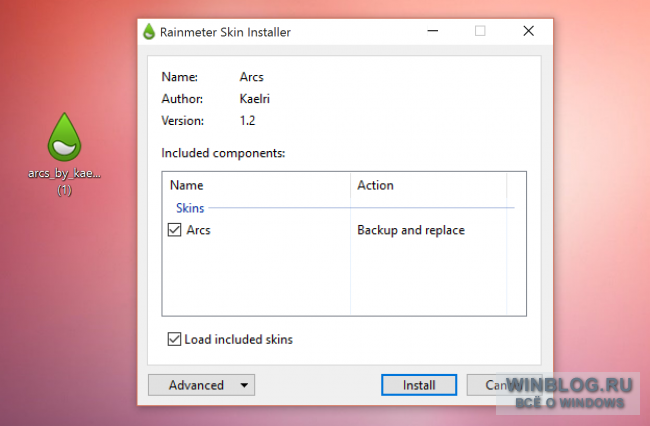Click the Version label

[182, 121]
